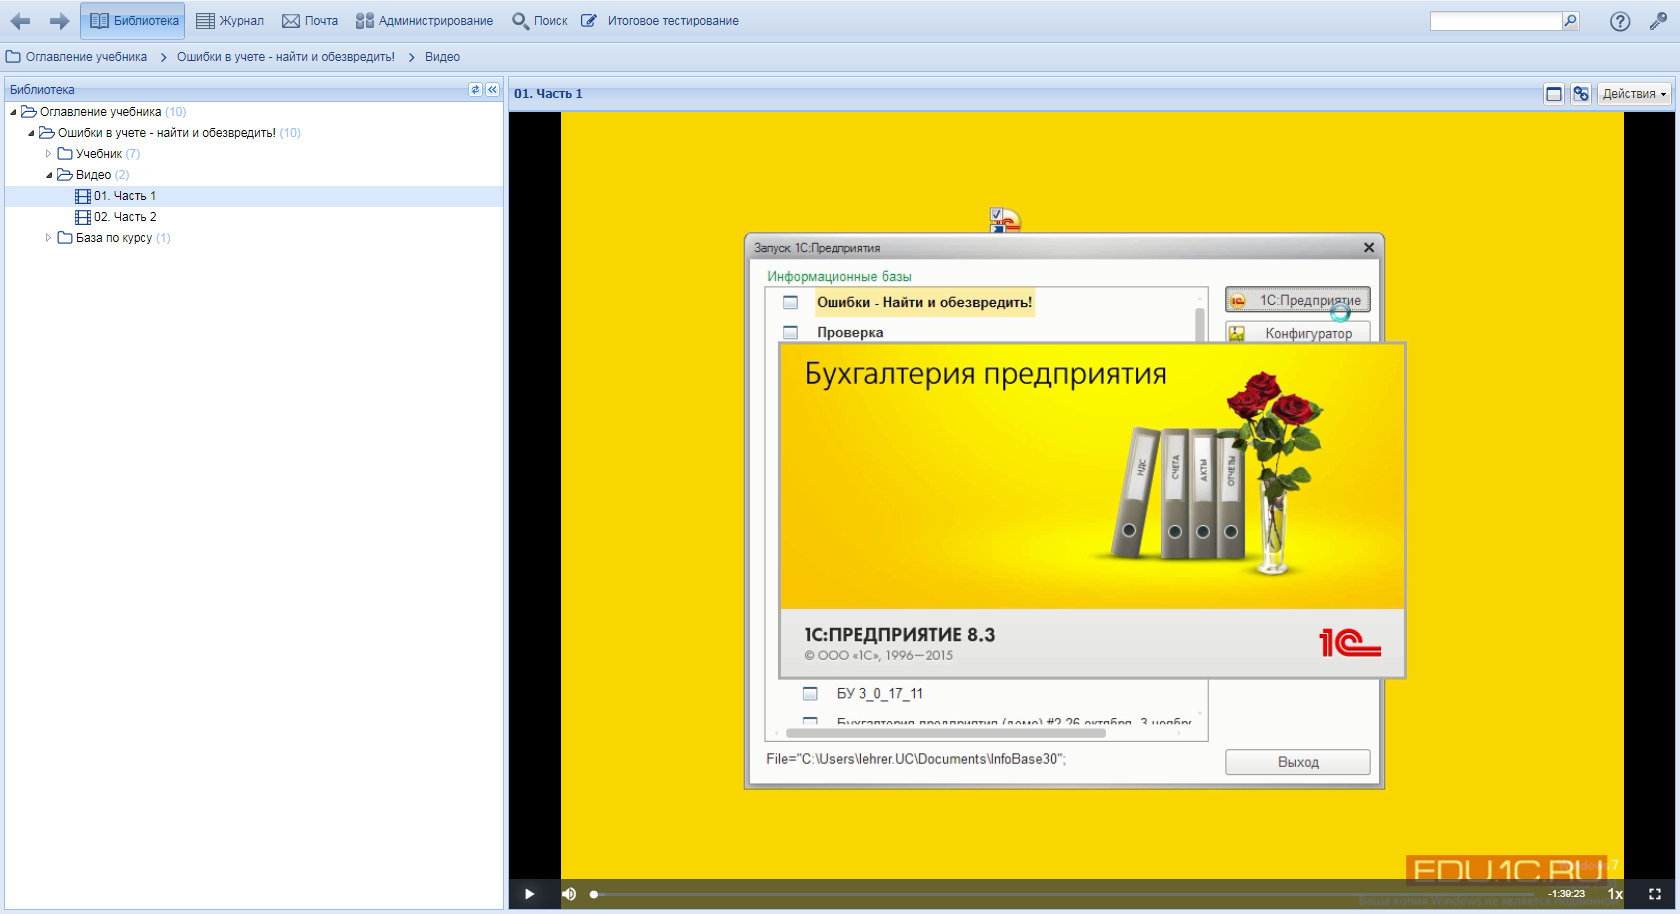Mute the video sound
Viewport: 1680px width, 914px height.
[569, 894]
